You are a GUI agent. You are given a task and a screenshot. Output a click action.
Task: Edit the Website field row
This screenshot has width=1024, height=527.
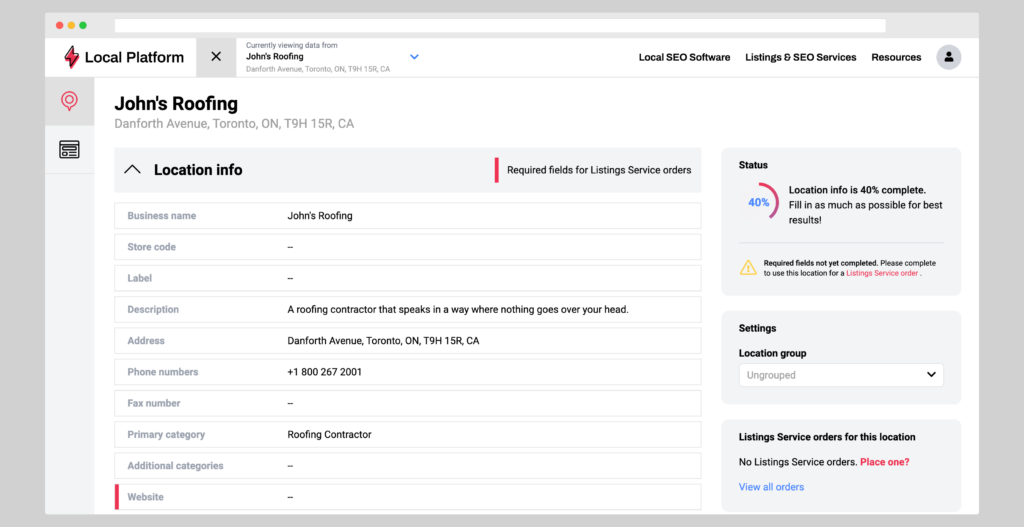(x=407, y=497)
